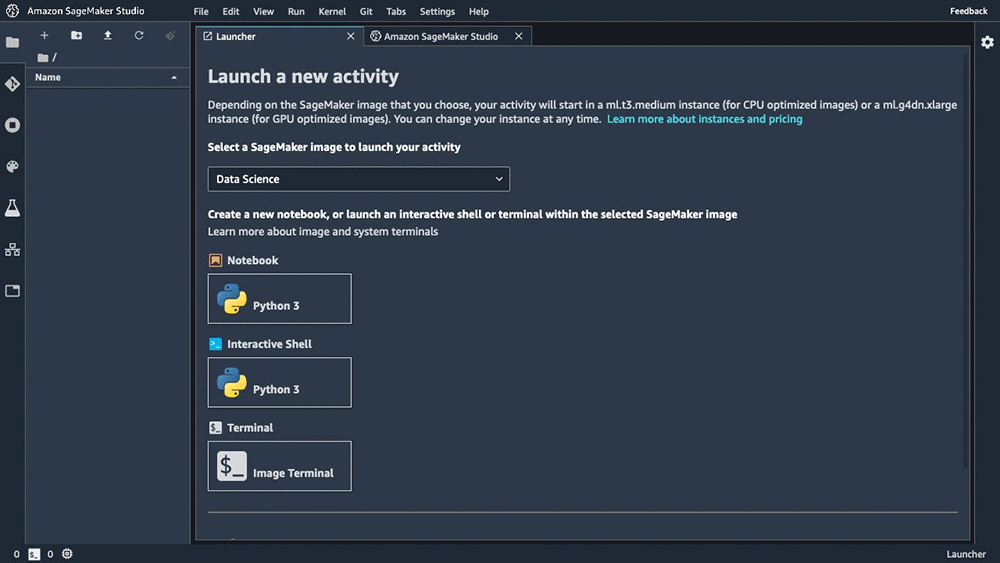Click the Notebook section icon
This screenshot has height=563, width=1000.
(x=216, y=260)
